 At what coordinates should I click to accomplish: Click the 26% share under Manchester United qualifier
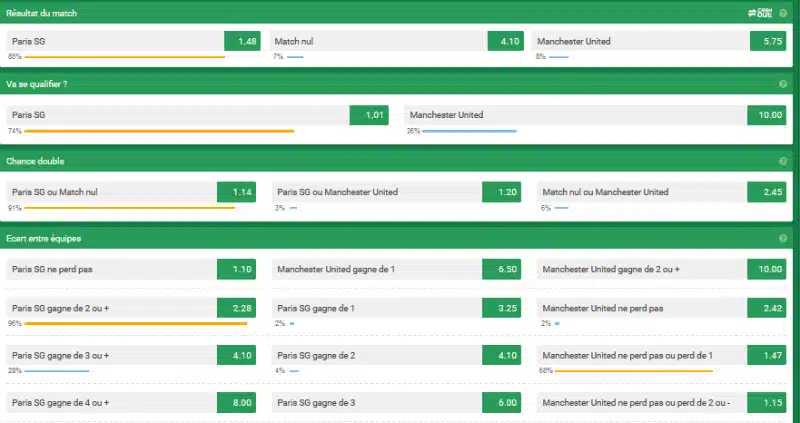tap(413, 131)
